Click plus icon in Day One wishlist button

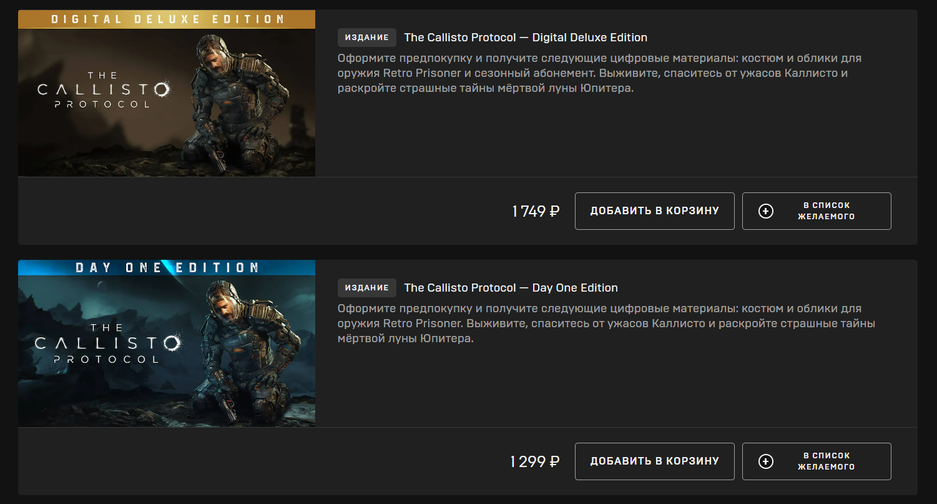pyautogui.click(x=765, y=461)
